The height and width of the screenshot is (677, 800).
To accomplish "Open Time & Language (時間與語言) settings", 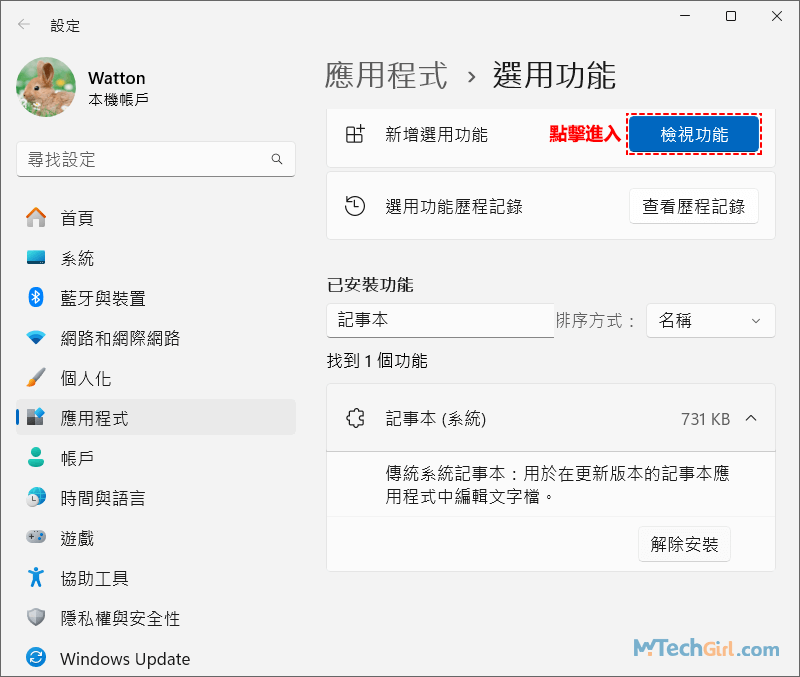I will click(x=102, y=498).
